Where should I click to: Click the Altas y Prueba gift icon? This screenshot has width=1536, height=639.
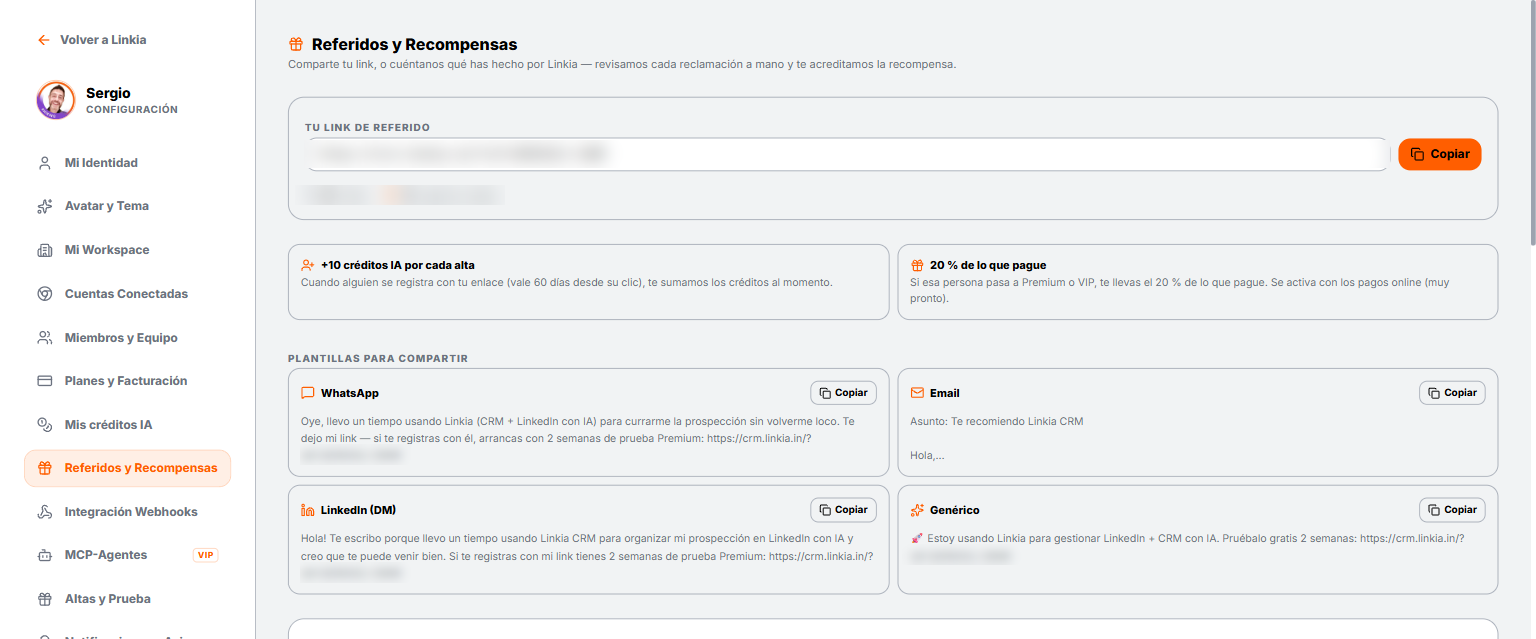click(x=44, y=599)
